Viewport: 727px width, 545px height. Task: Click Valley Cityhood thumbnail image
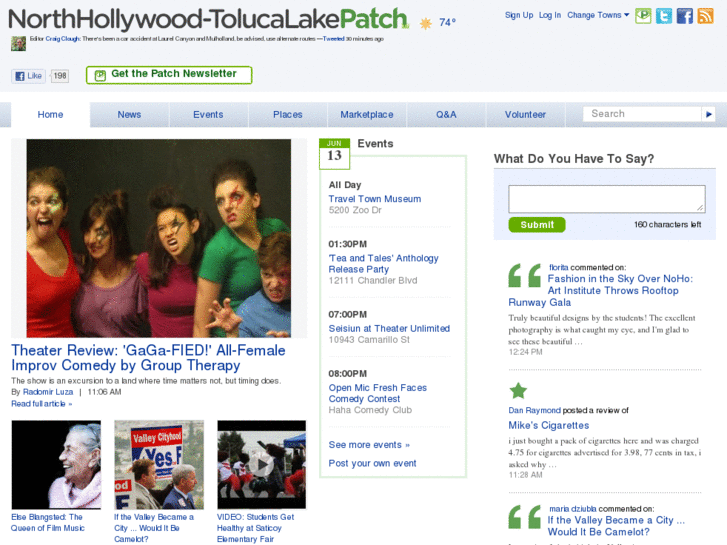[159, 464]
